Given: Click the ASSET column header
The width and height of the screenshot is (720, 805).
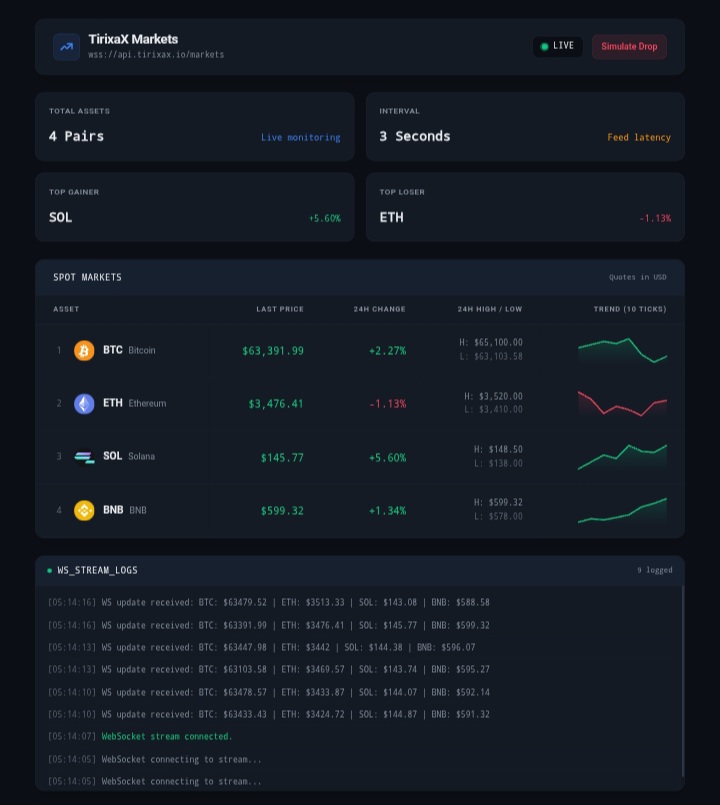Looking at the screenshot, I should (x=66, y=309).
